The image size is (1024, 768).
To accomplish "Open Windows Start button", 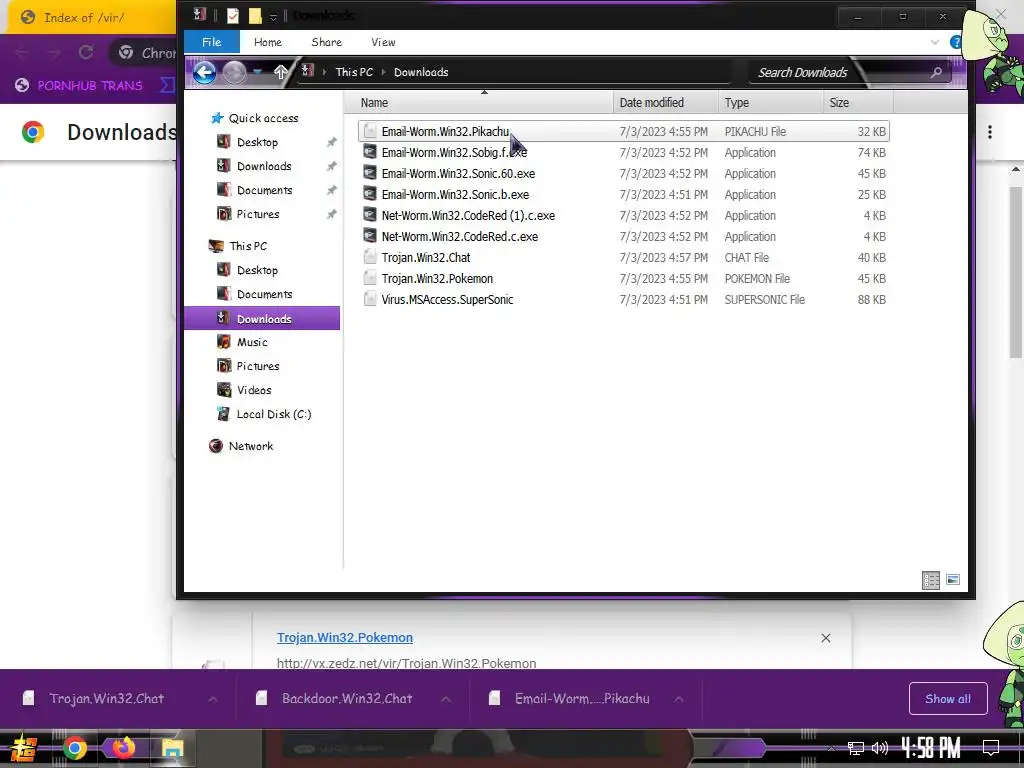I will (x=24, y=748).
